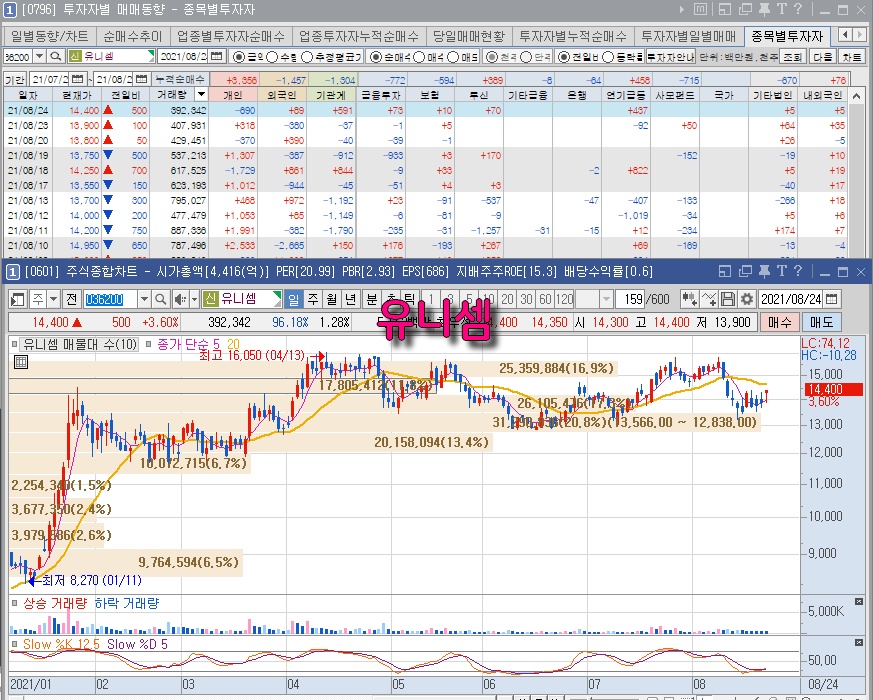873x700 pixels.
Task: Click the 매수 buy button
Action: click(x=779, y=322)
